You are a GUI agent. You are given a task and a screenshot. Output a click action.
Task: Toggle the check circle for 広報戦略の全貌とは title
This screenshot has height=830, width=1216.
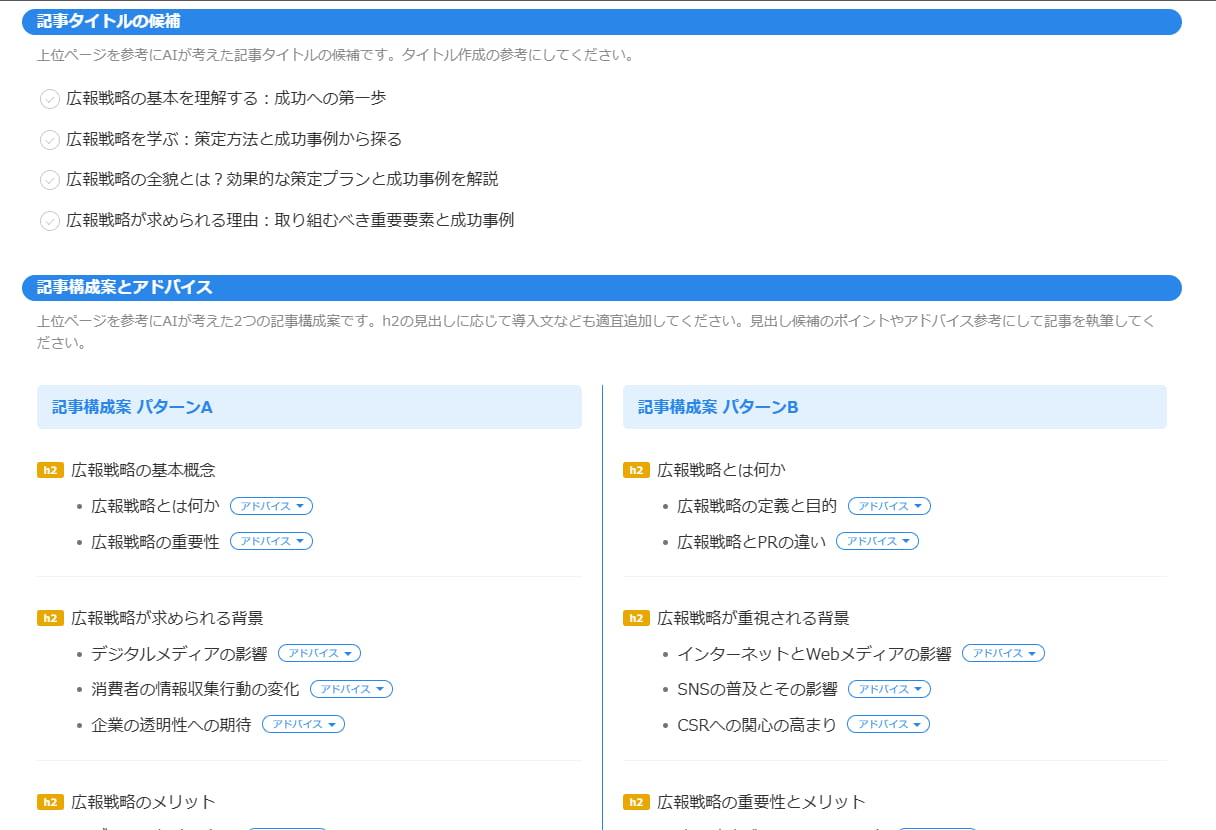click(x=50, y=180)
